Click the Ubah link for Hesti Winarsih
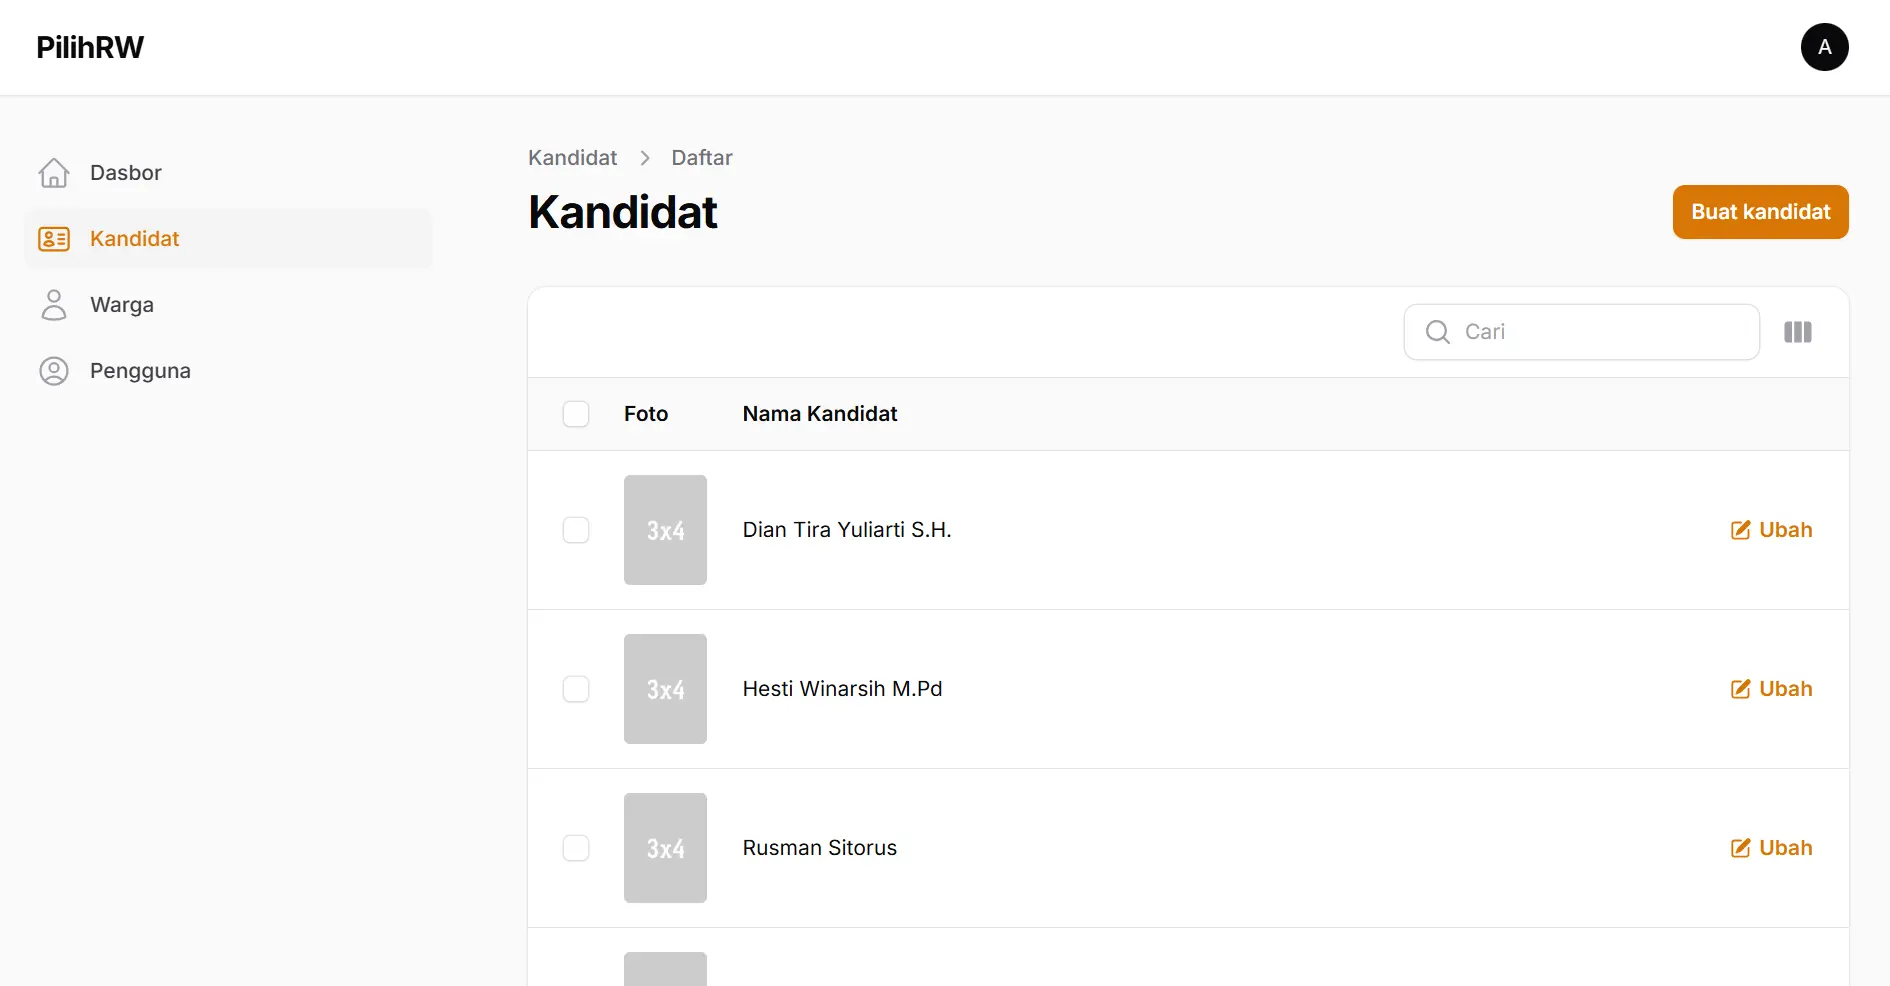The width and height of the screenshot is (1890, 986). point(1786,689)
